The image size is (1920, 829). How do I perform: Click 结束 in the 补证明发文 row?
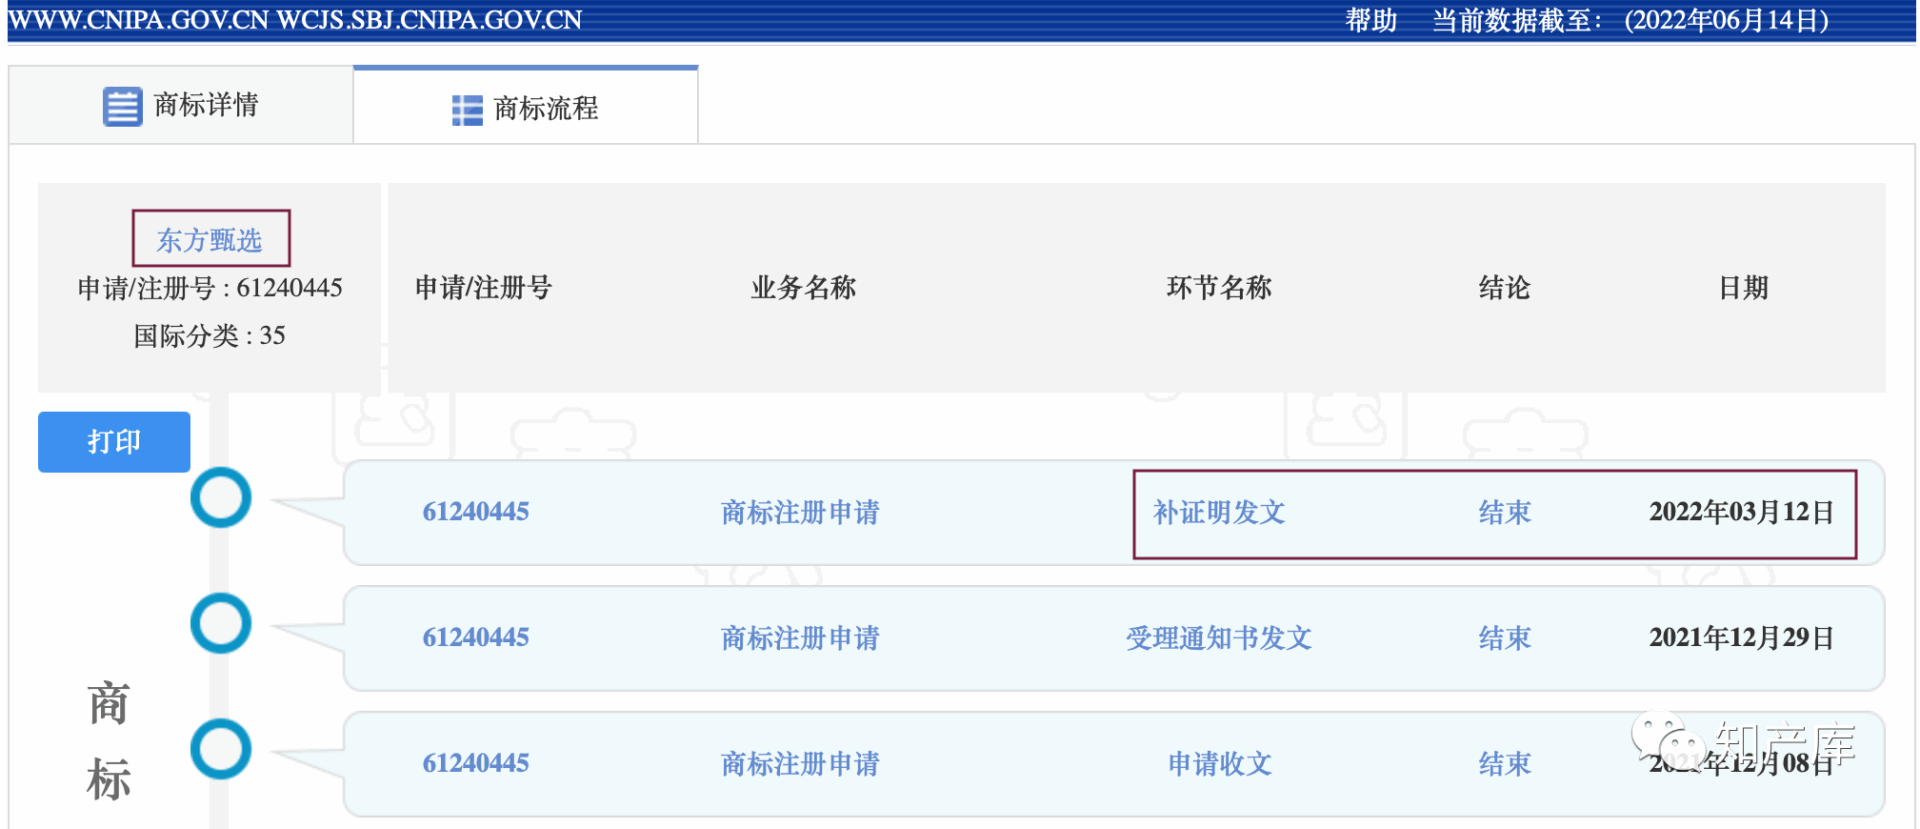coord(1504,513)
